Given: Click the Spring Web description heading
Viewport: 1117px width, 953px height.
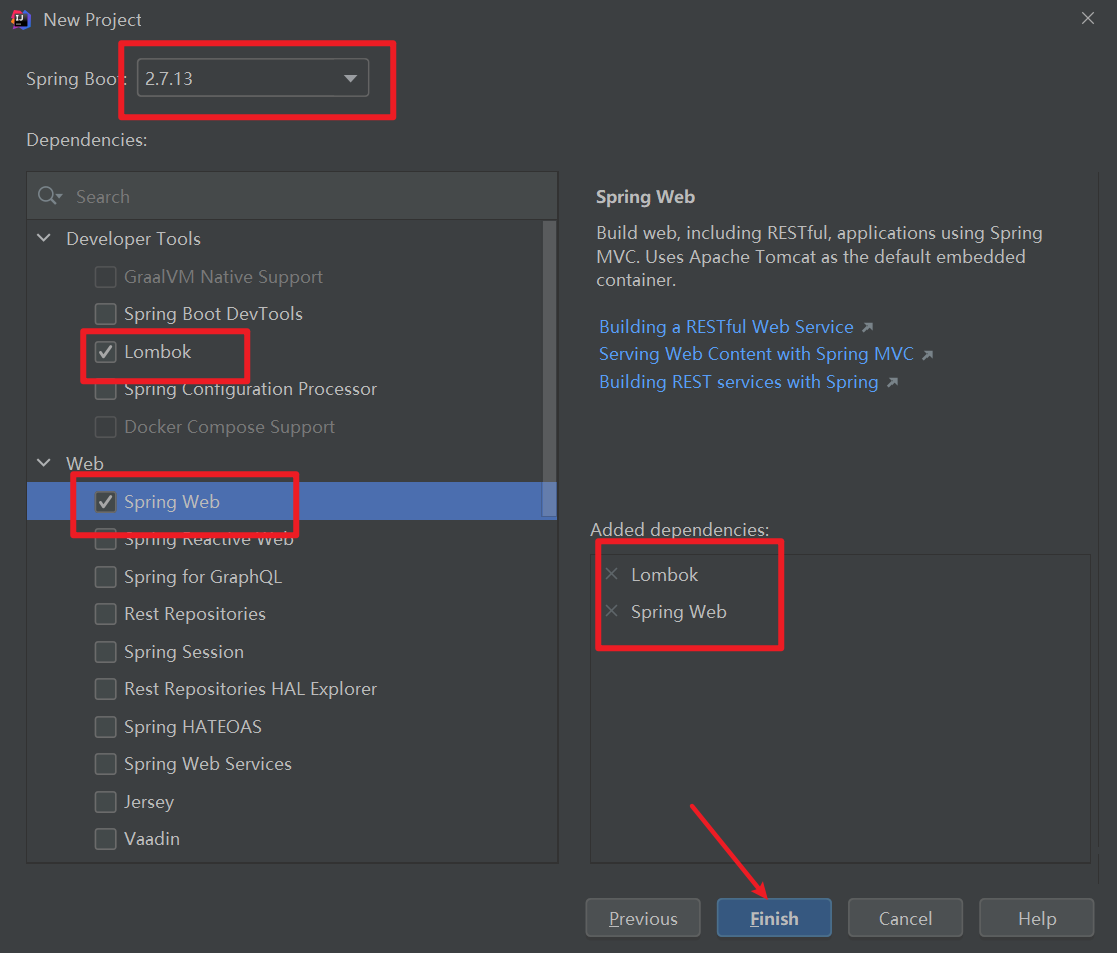Looking at the screenshot, I should pyautogui.click(x=645, y=197).
